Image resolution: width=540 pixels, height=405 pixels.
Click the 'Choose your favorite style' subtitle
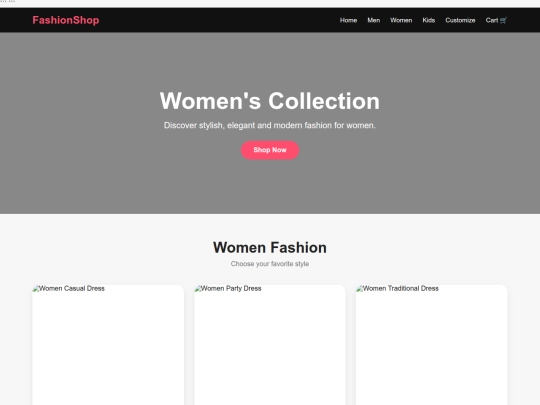(270, 264)
